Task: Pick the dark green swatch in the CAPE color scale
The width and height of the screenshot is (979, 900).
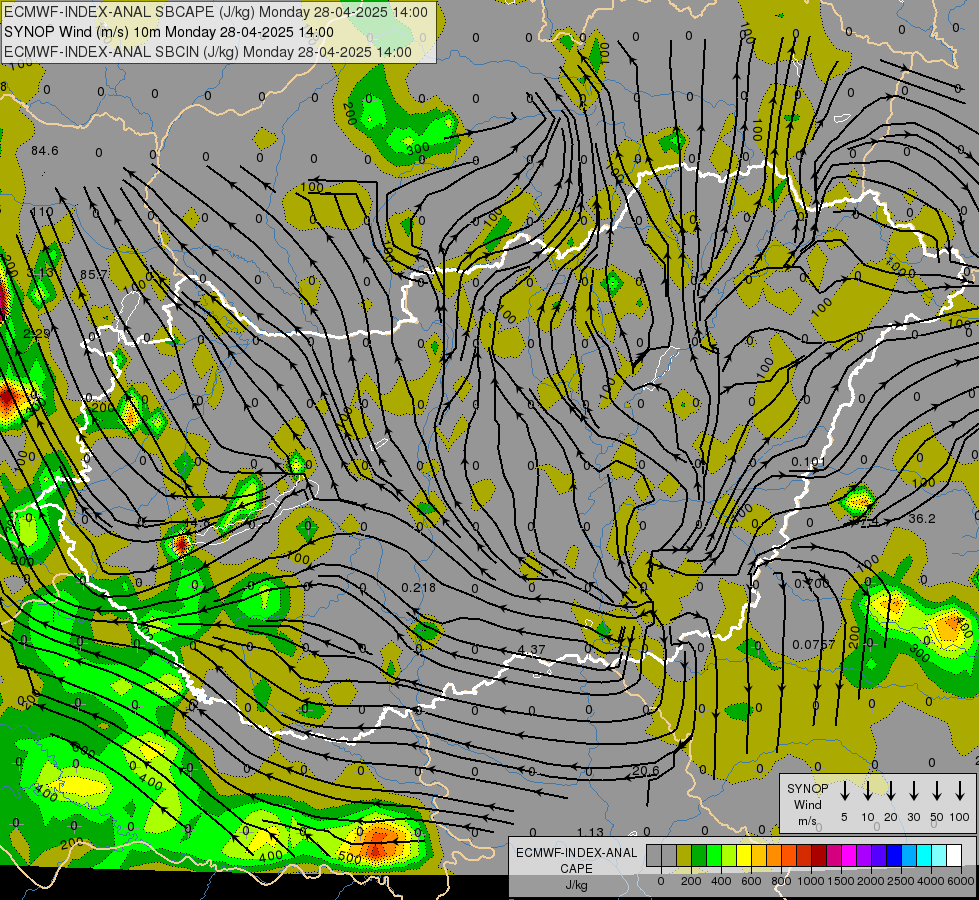Action: click(x=699, y=856)
